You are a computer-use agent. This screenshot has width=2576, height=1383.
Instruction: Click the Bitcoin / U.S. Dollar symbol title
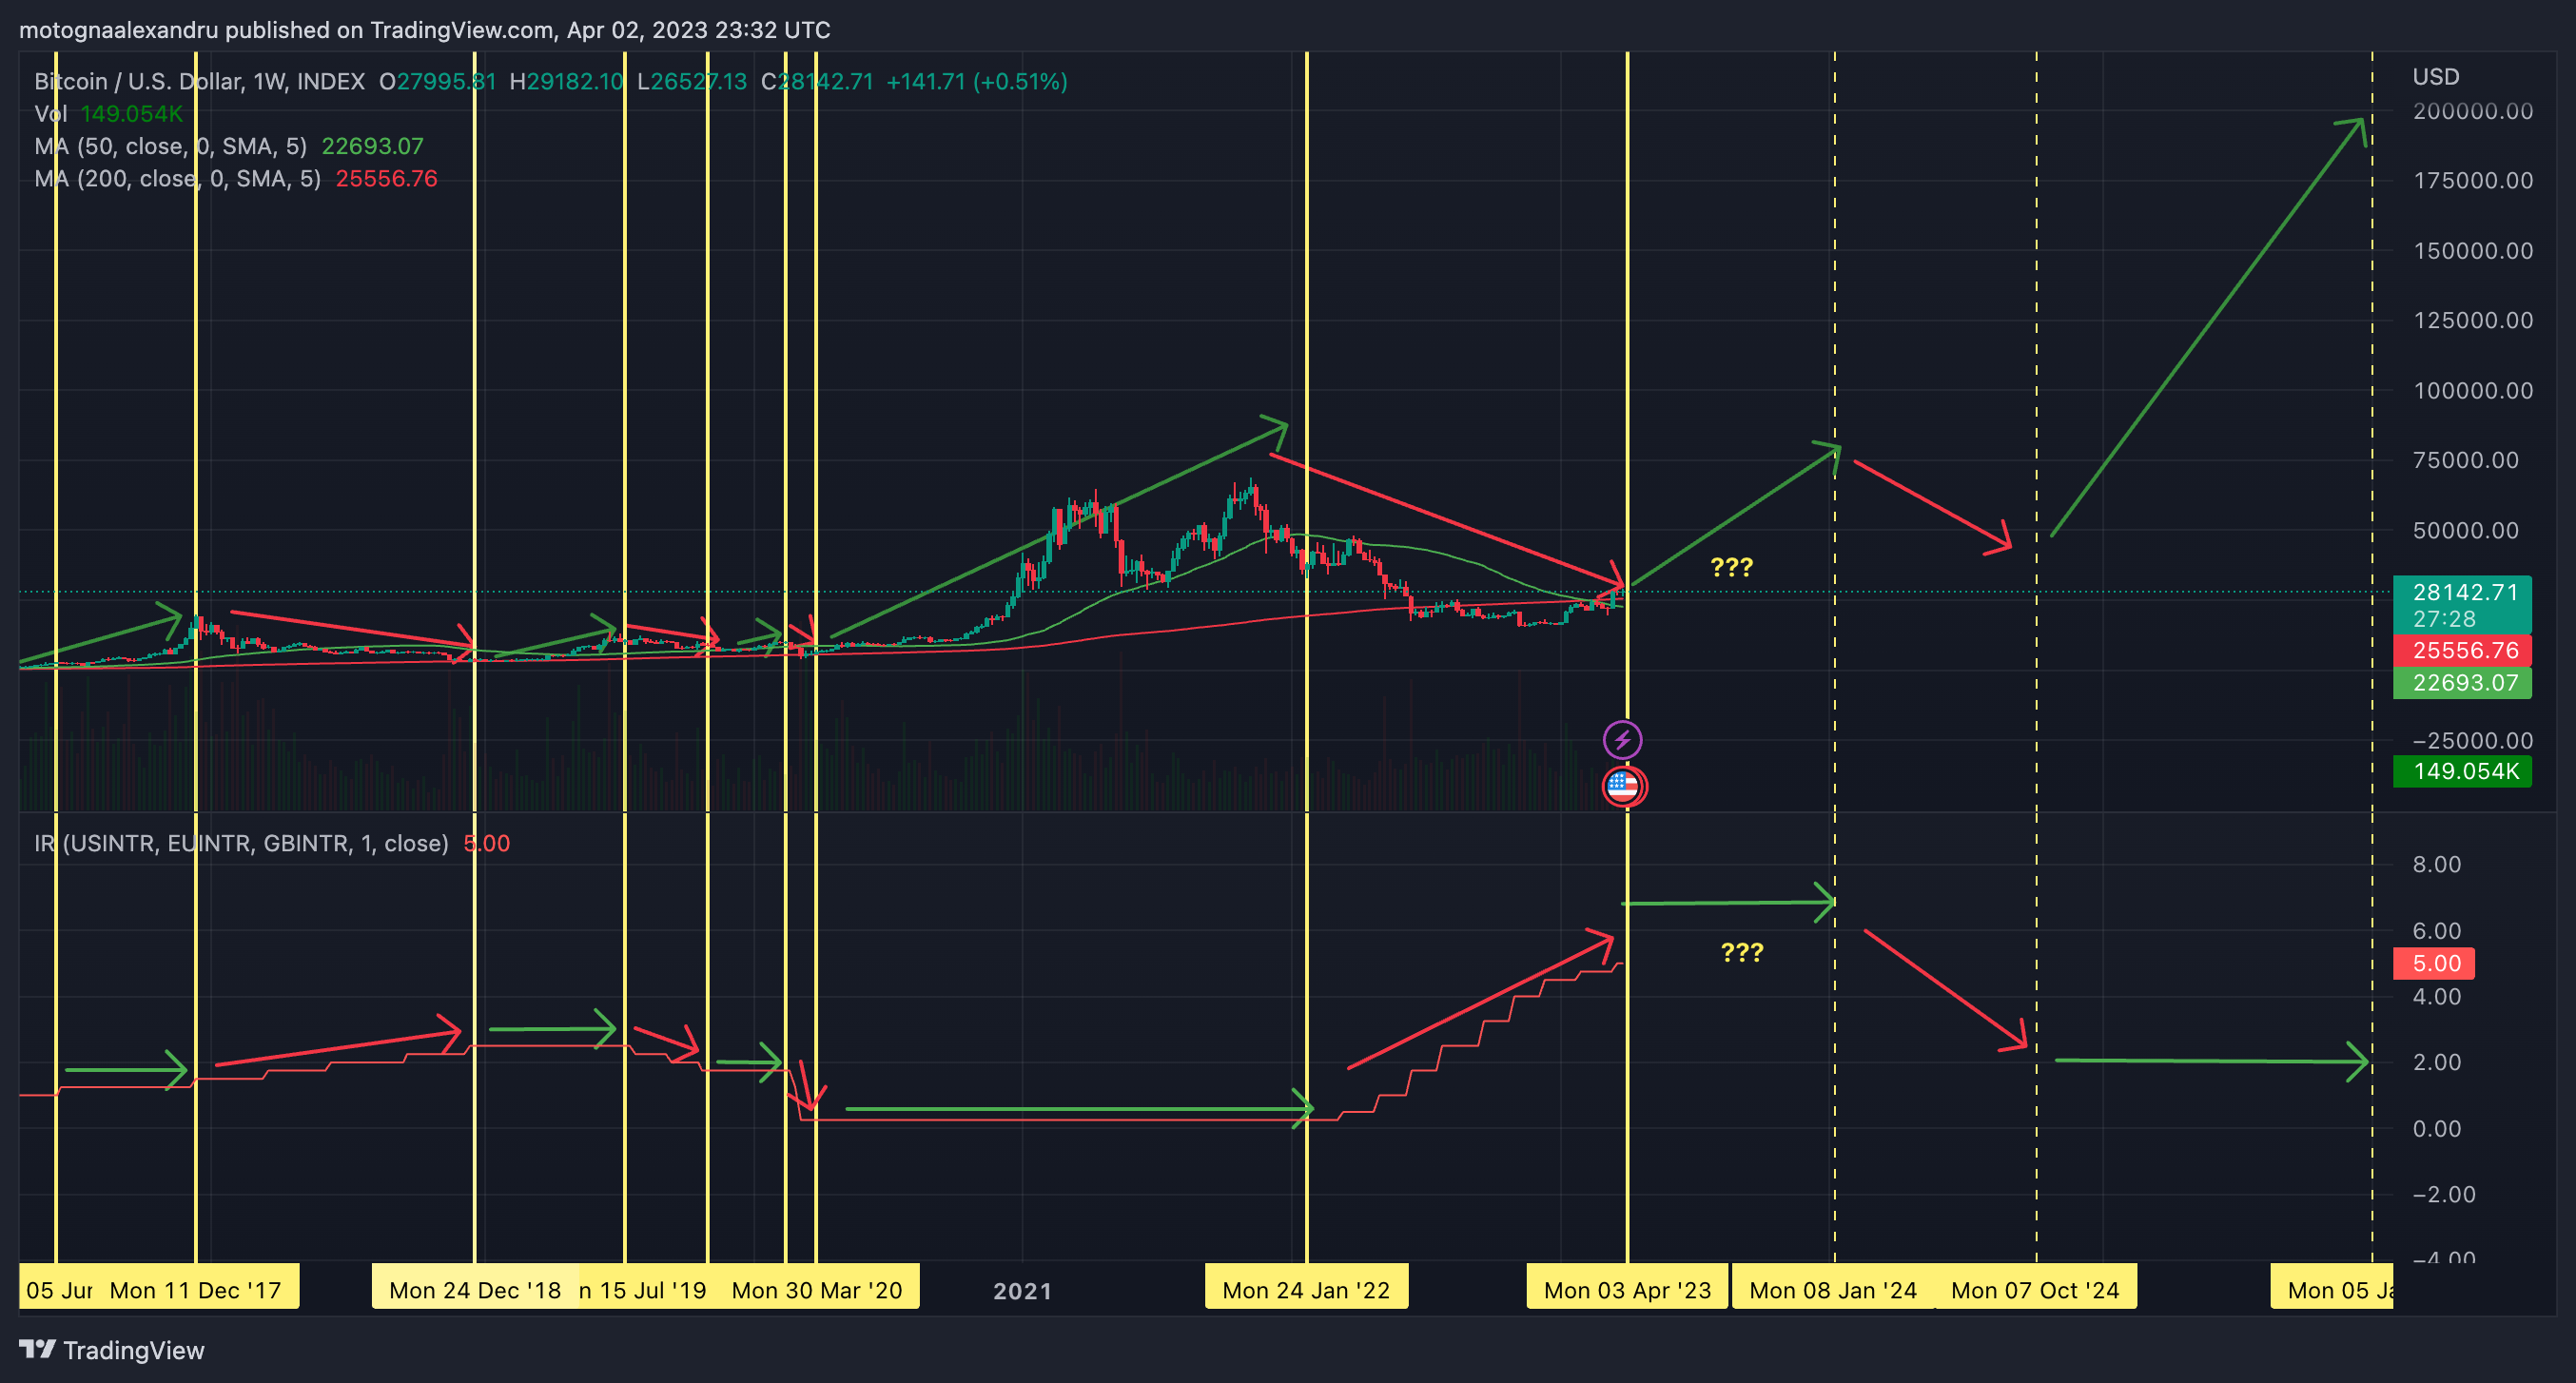tap(199, 81)
